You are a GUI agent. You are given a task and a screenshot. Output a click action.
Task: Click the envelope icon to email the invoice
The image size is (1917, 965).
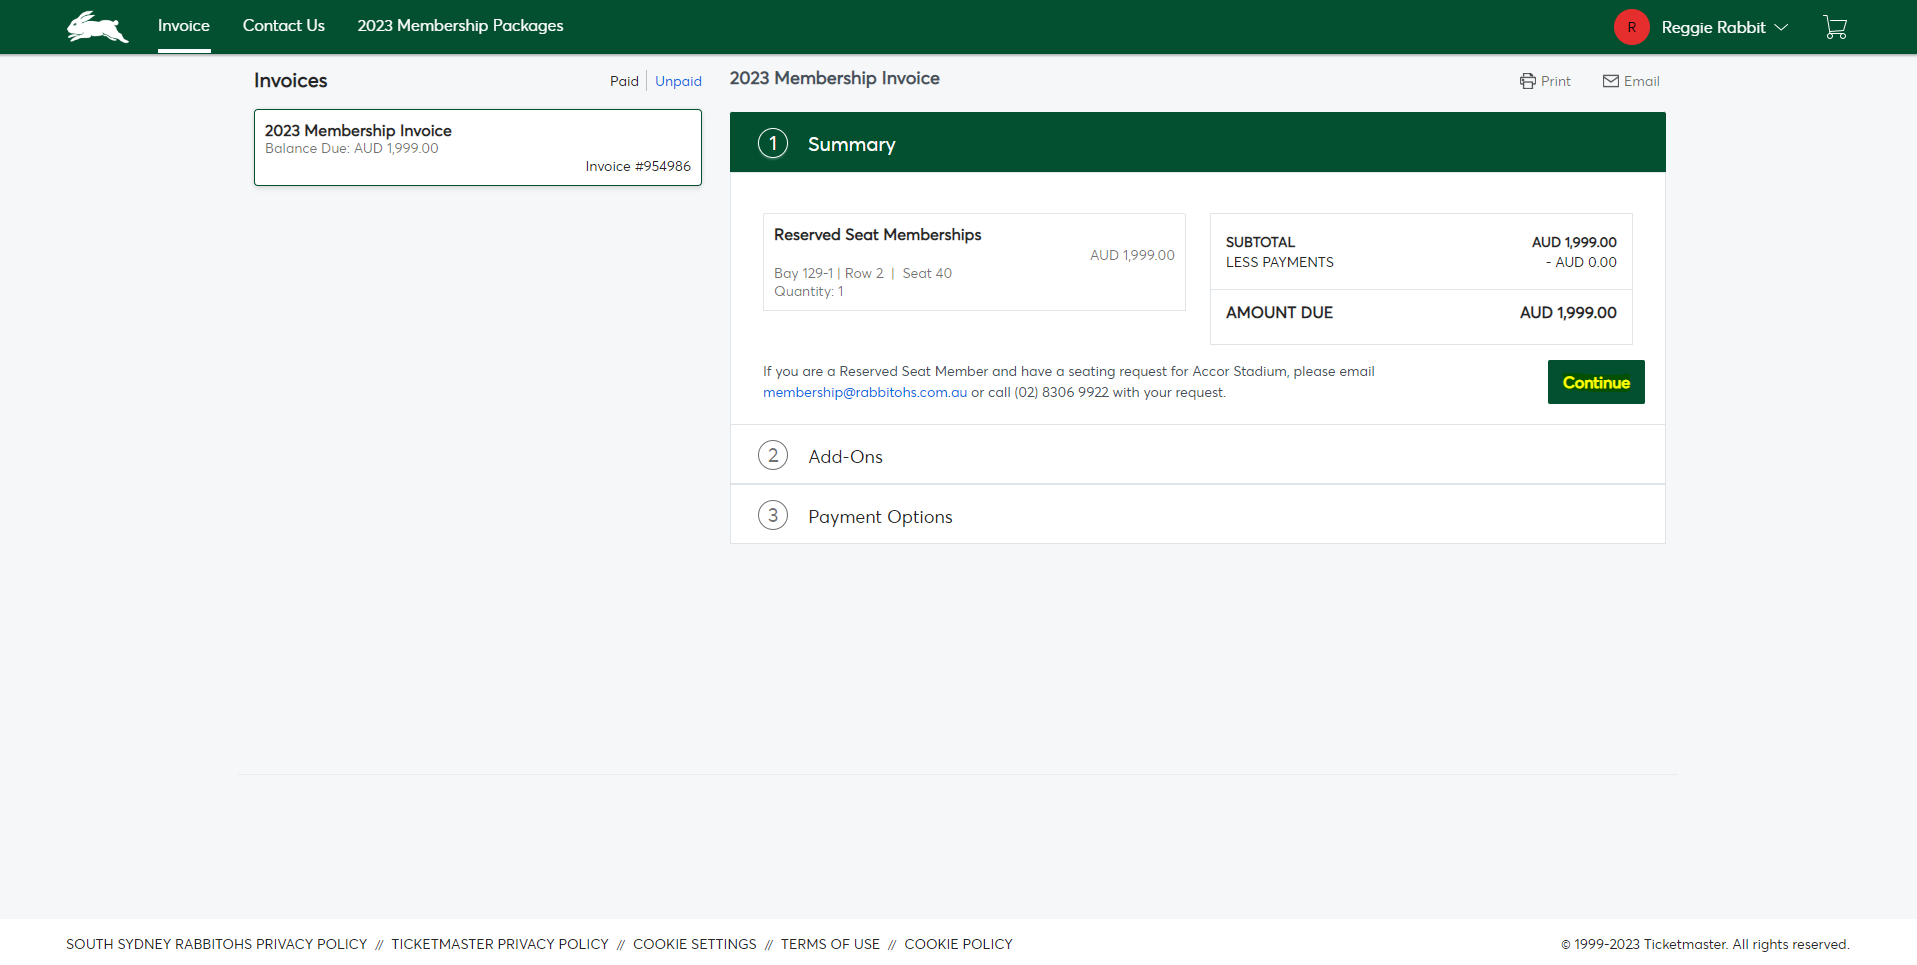(x=1609, y=81)
